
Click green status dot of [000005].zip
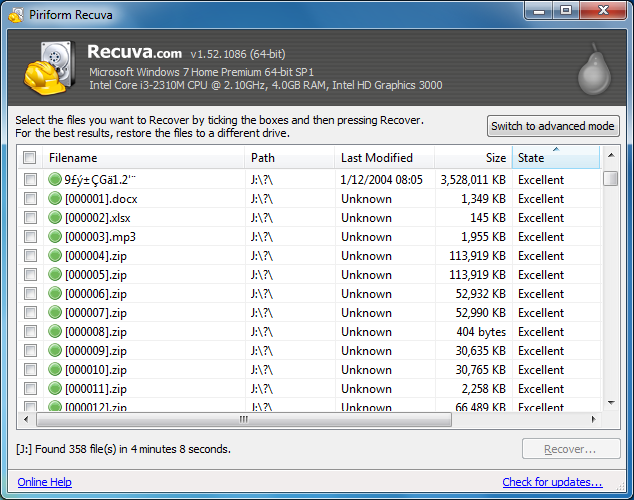pyautogui.click(x=55, y=274)
